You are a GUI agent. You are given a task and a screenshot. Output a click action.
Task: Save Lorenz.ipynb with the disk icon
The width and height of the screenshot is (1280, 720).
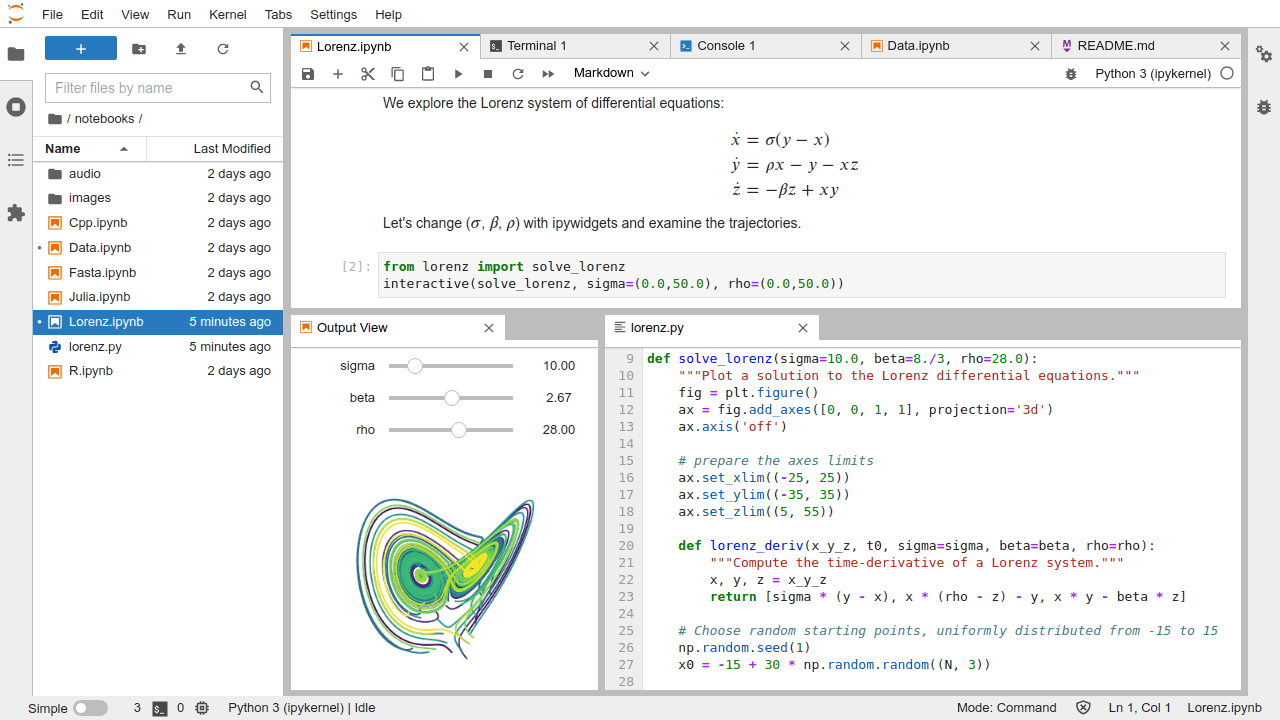(308, 73)
